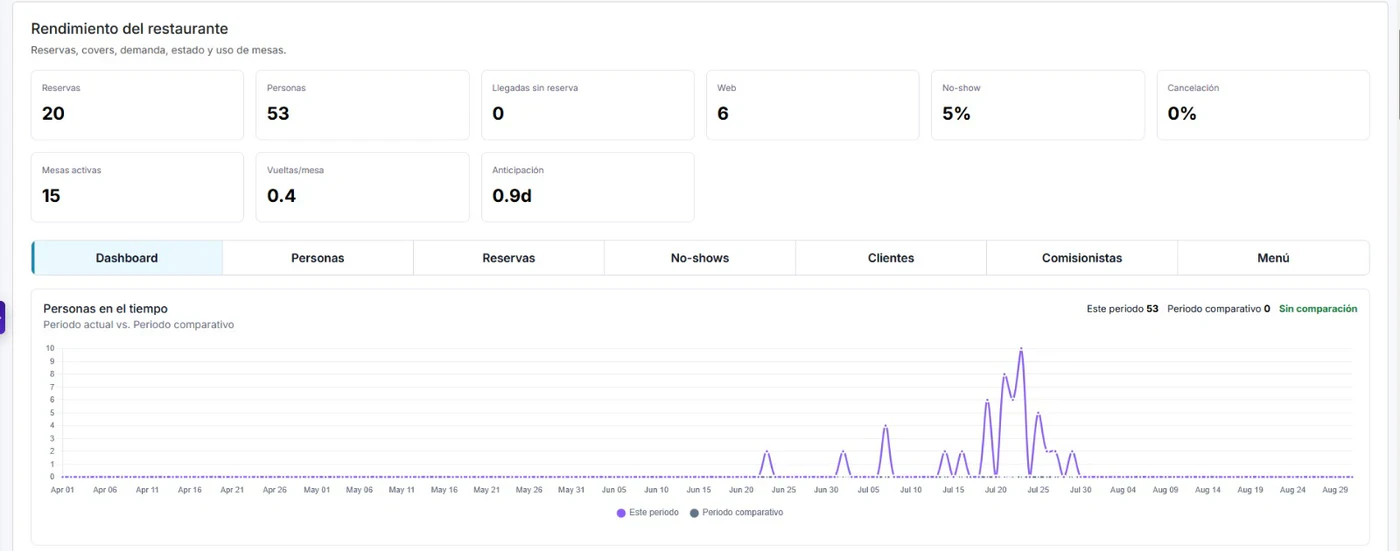Click the chart peak reaching value 10
The image size is (1400, 551).
[x=1021, y=349]
